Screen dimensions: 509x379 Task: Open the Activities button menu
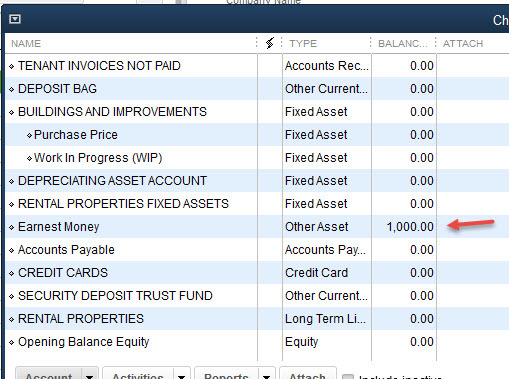(146, 374)
